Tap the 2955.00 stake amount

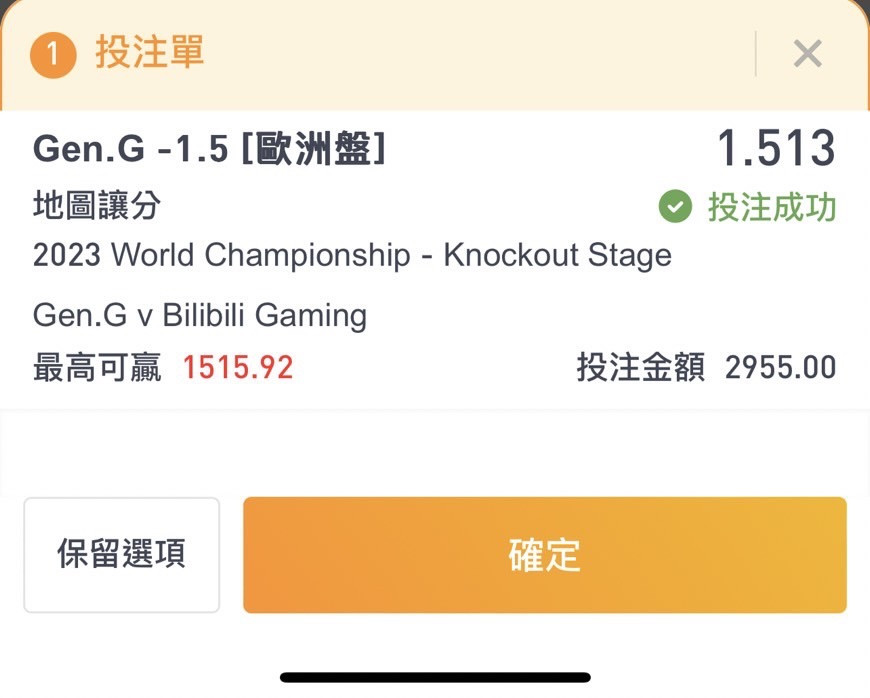coord(781,367)
